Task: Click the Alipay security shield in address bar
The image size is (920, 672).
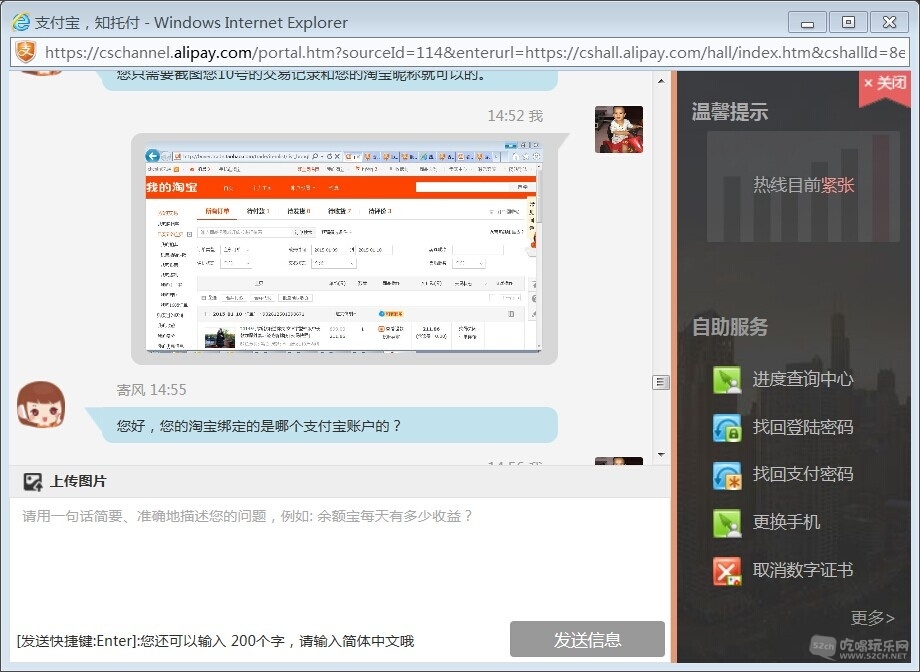Action: 25,52
